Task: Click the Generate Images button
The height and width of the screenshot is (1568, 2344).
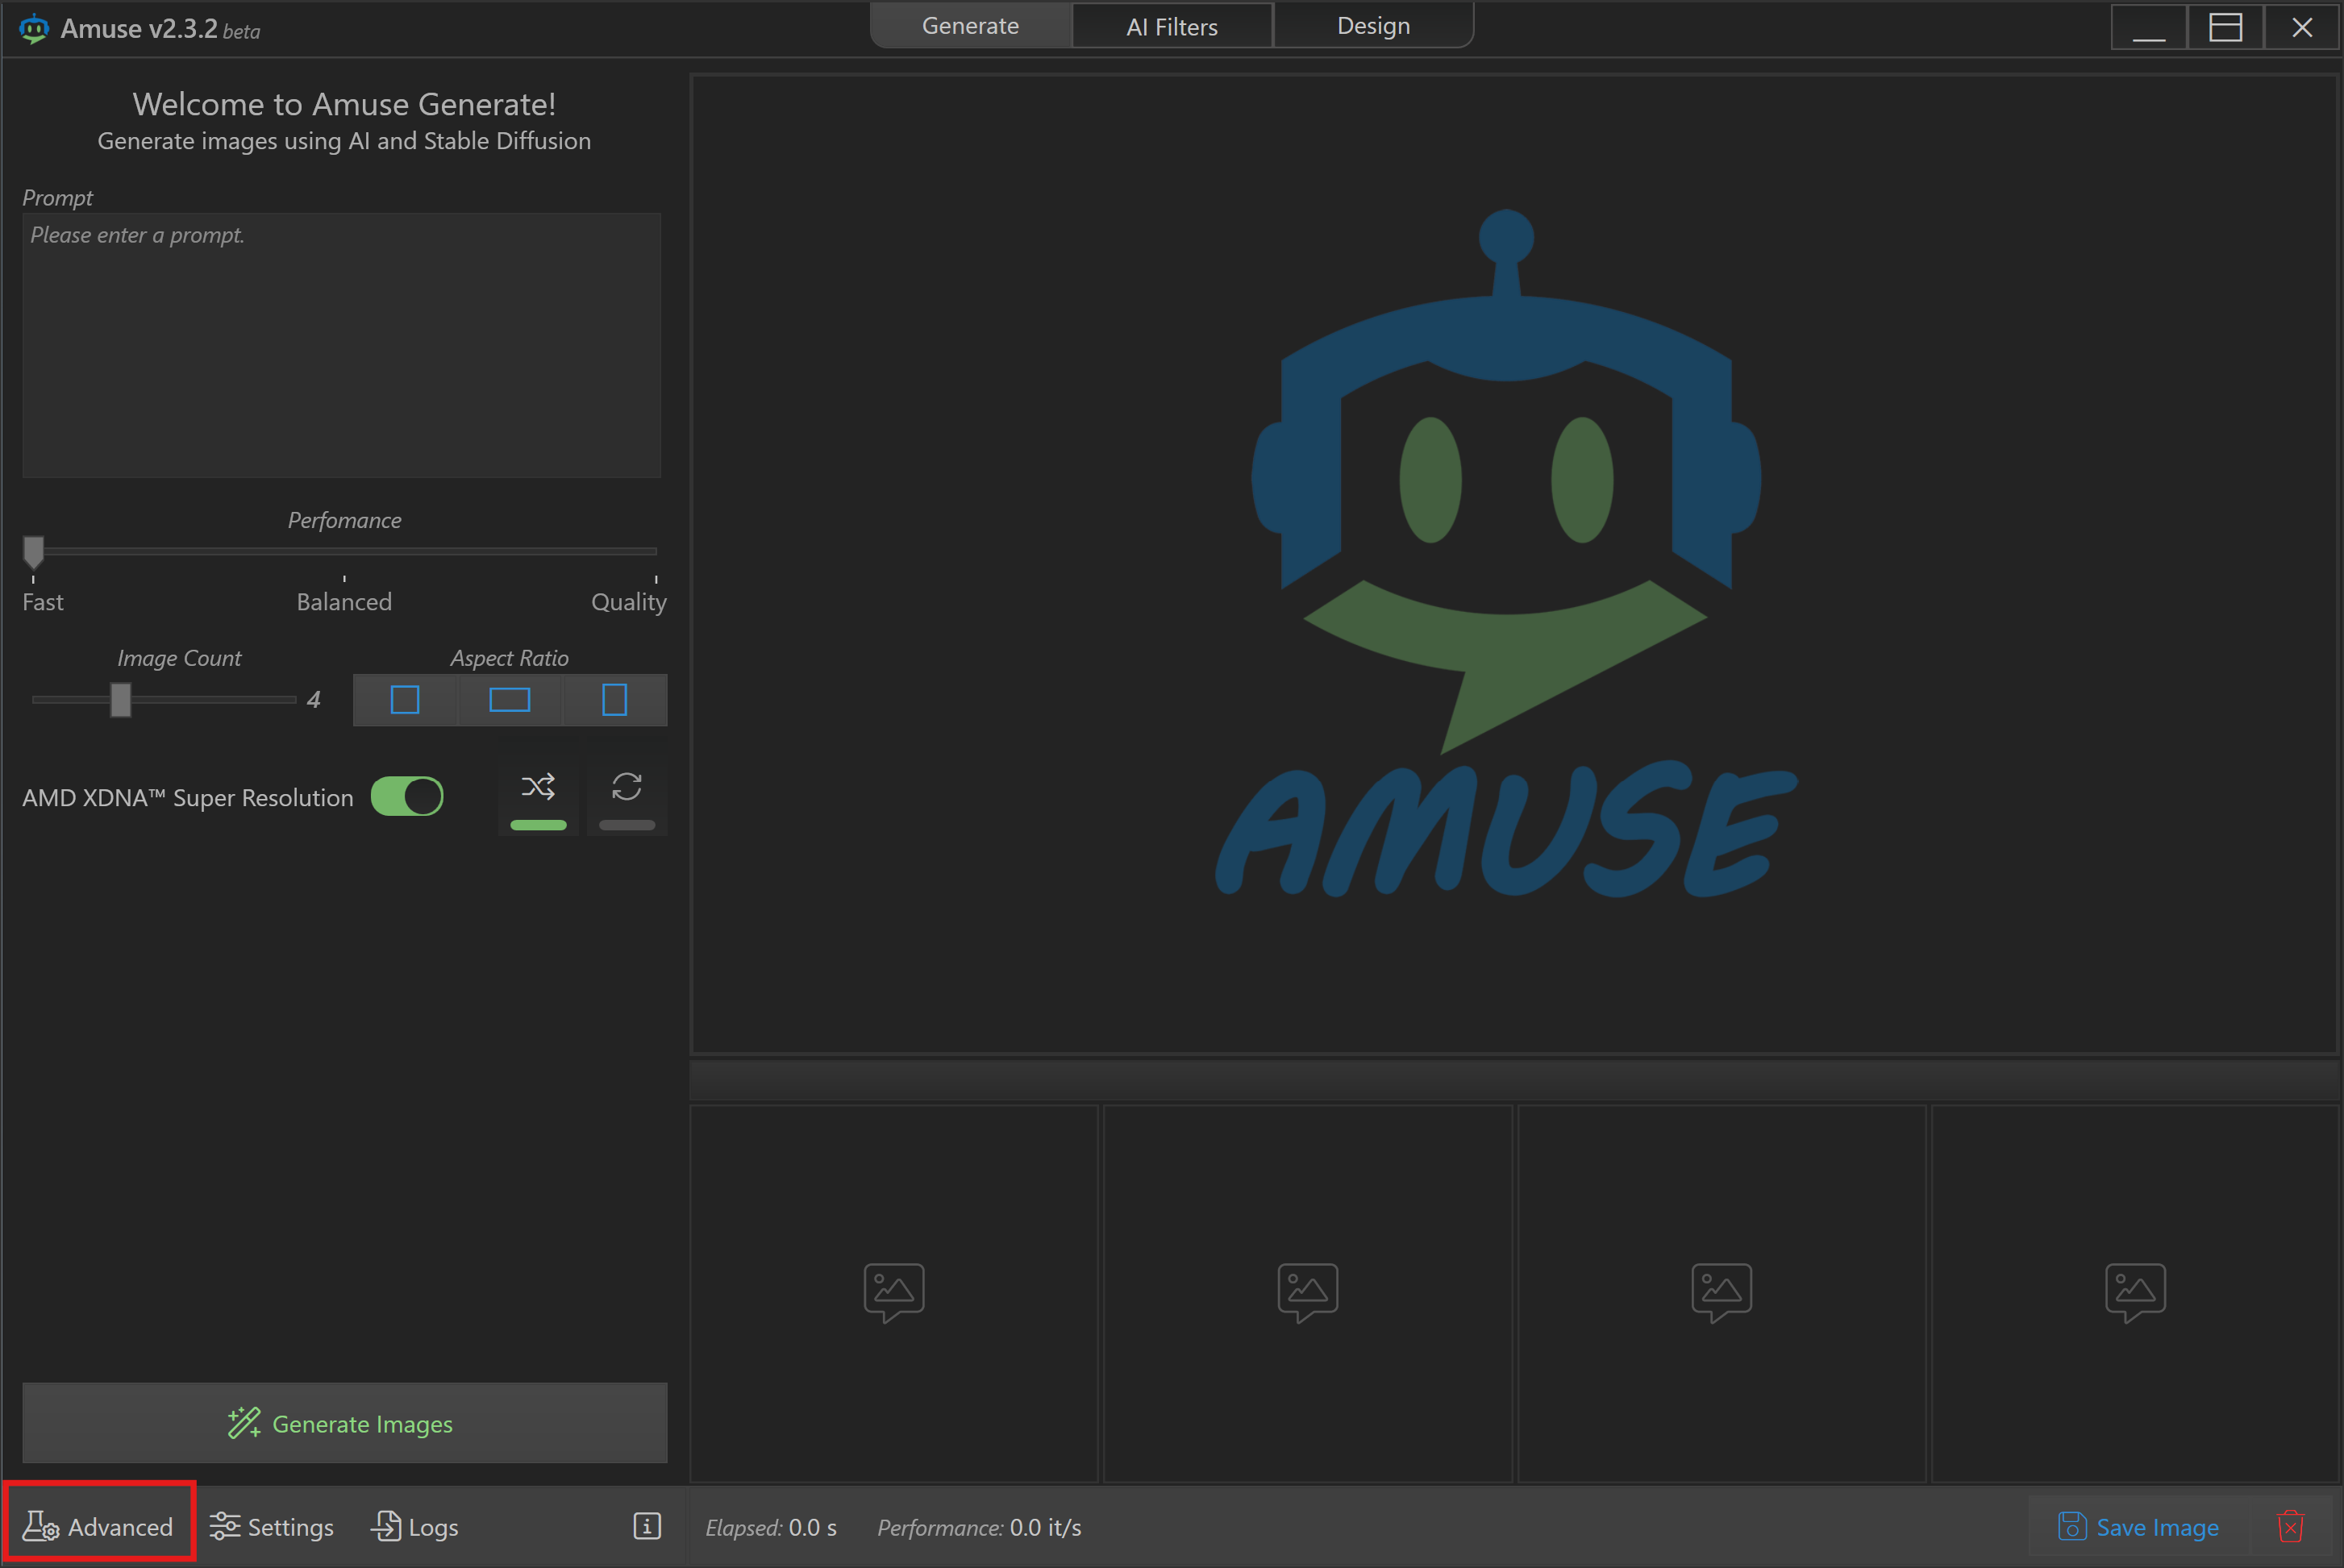Action: (345, 1423)
